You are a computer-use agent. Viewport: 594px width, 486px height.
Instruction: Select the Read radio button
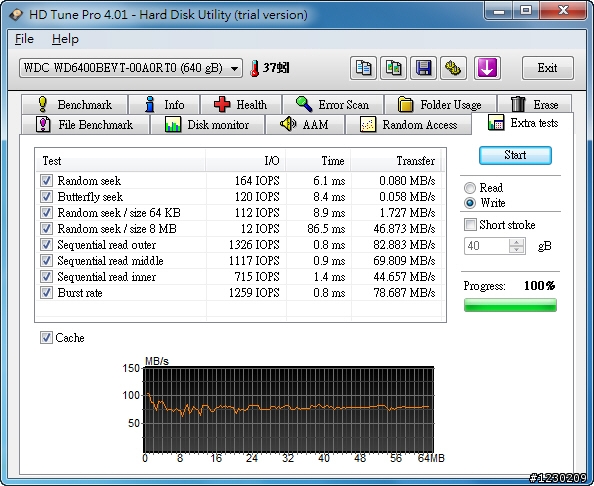tap(470, 188)
